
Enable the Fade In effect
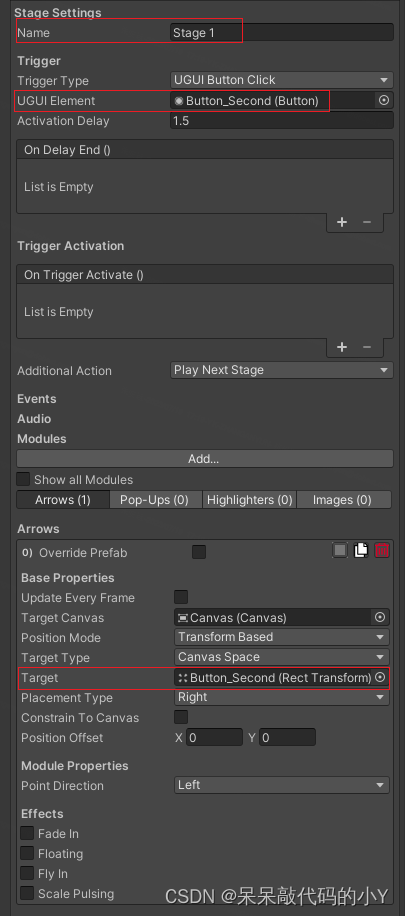coord(27,834)
